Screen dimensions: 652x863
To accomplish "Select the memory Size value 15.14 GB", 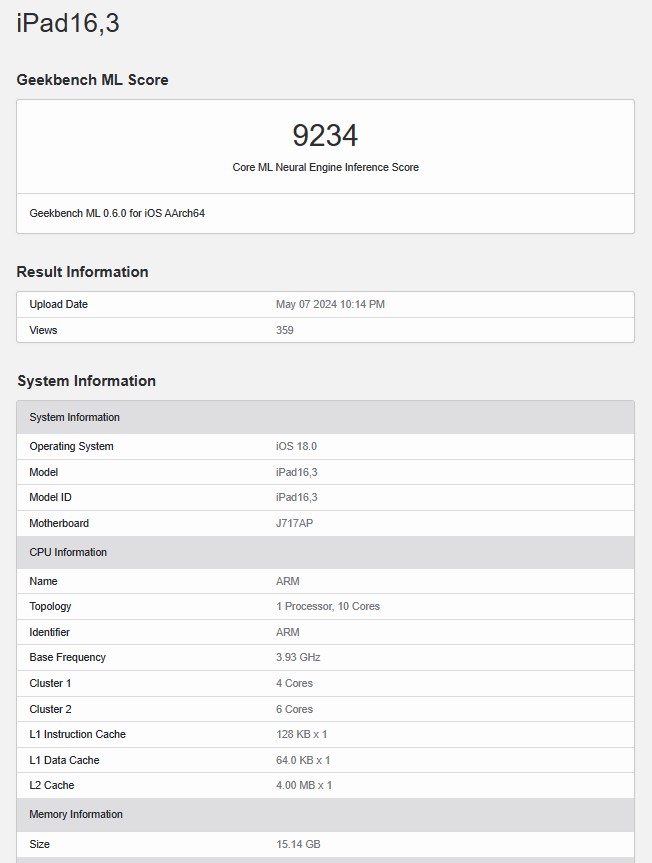I will (x=297, y=844).
